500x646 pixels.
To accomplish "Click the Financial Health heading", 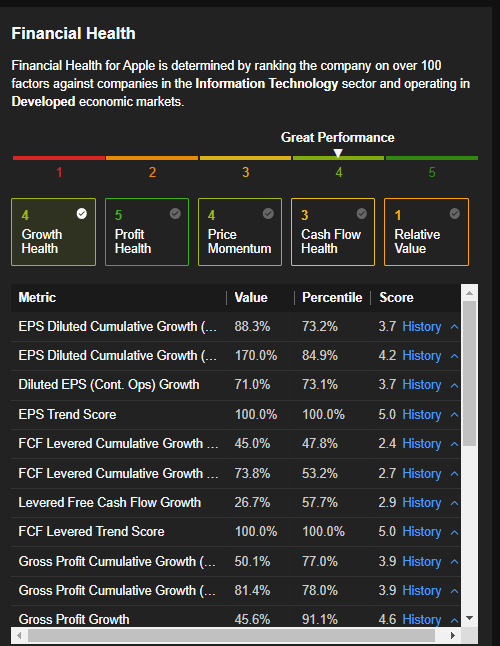I will (x=73, y=33).
